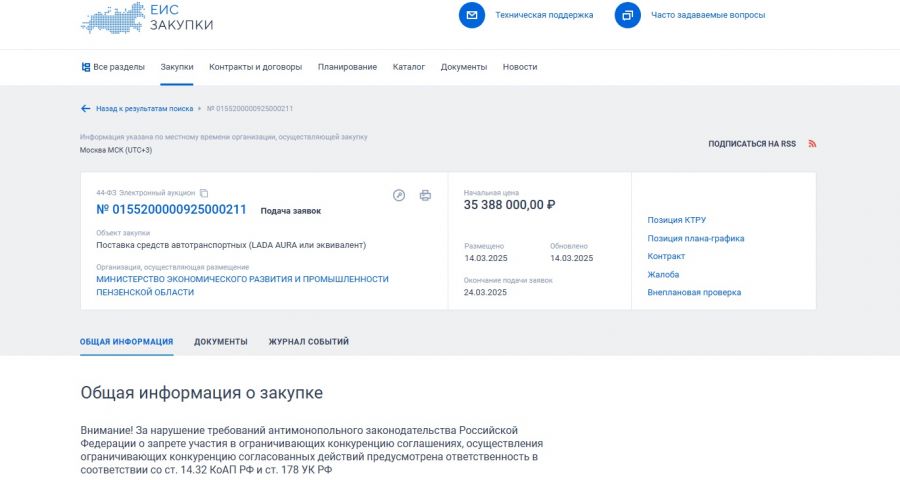
Task: Open the Все разделы menu
Action: (x=112, y=67)
